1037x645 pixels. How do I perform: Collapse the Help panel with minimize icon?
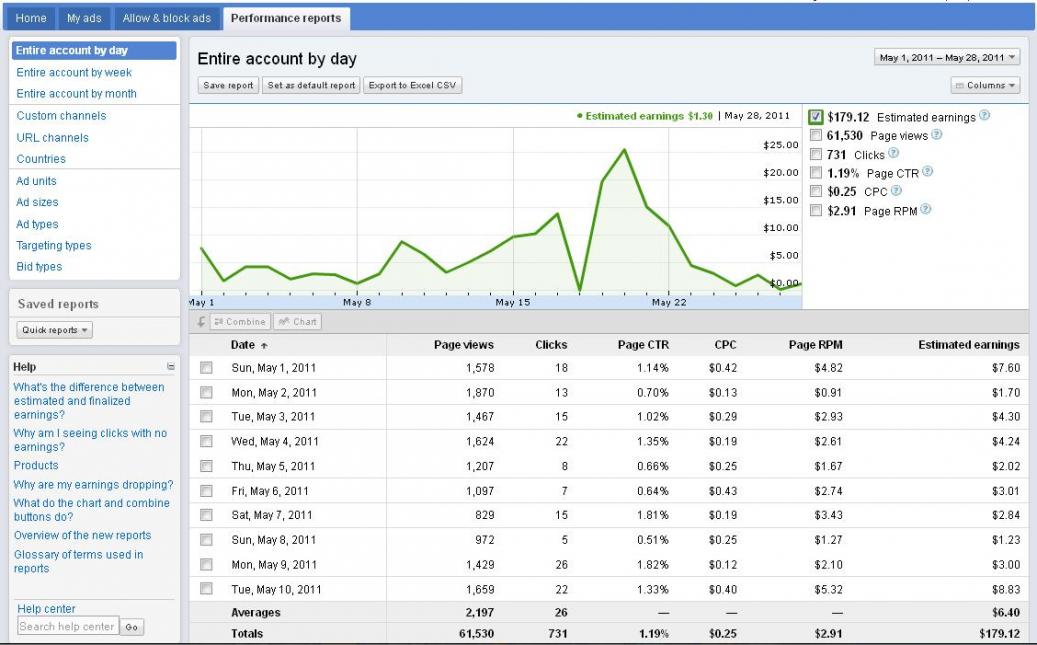click(170, 367)
